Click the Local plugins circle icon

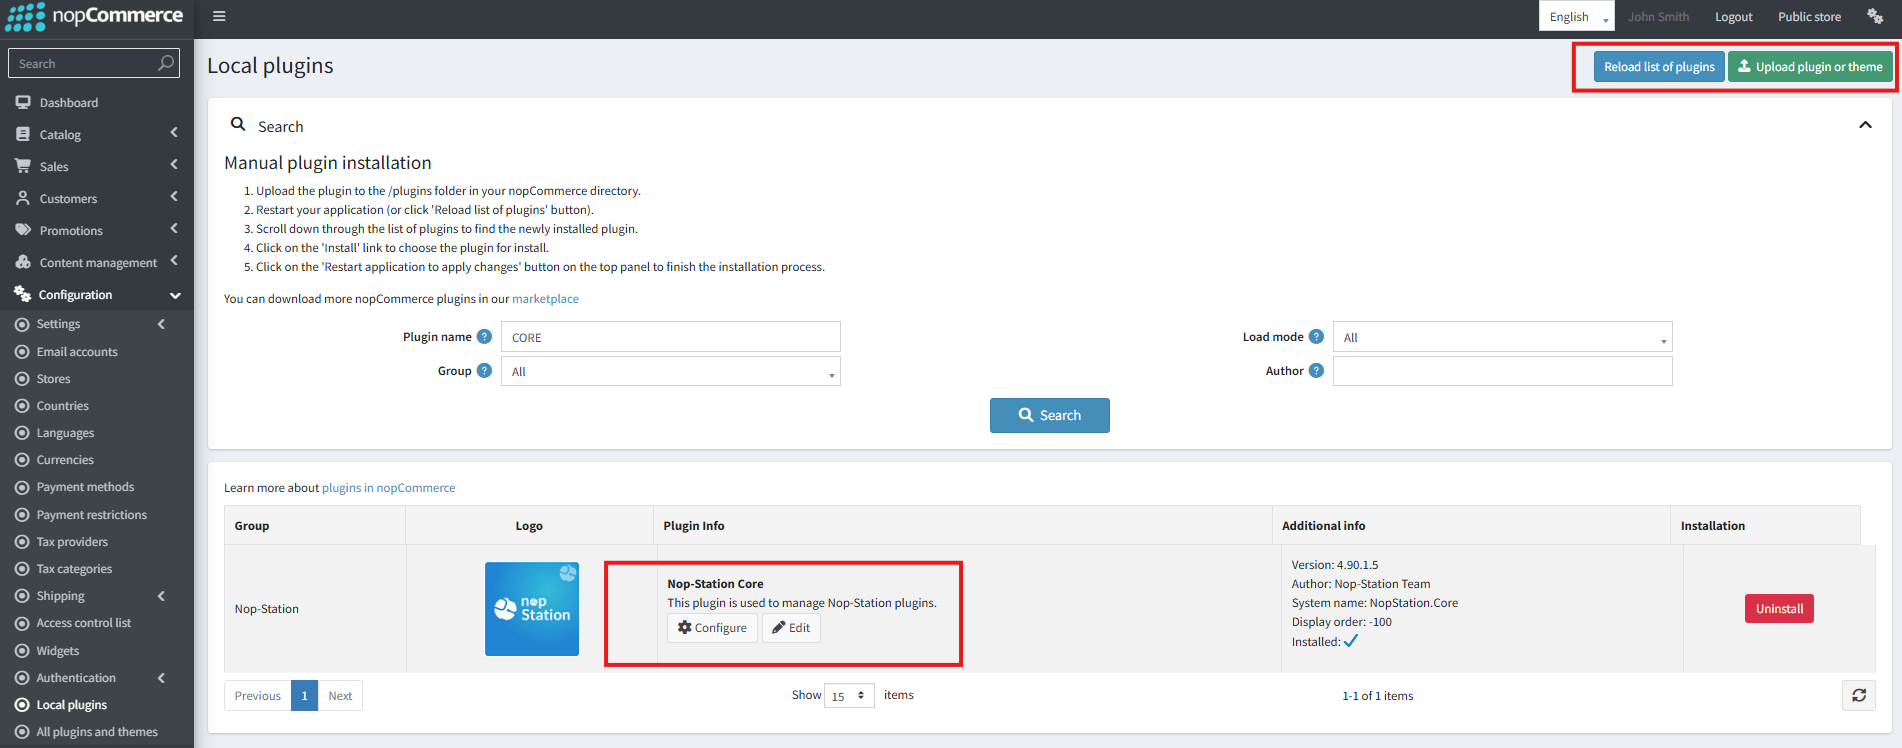pos(22,705)
